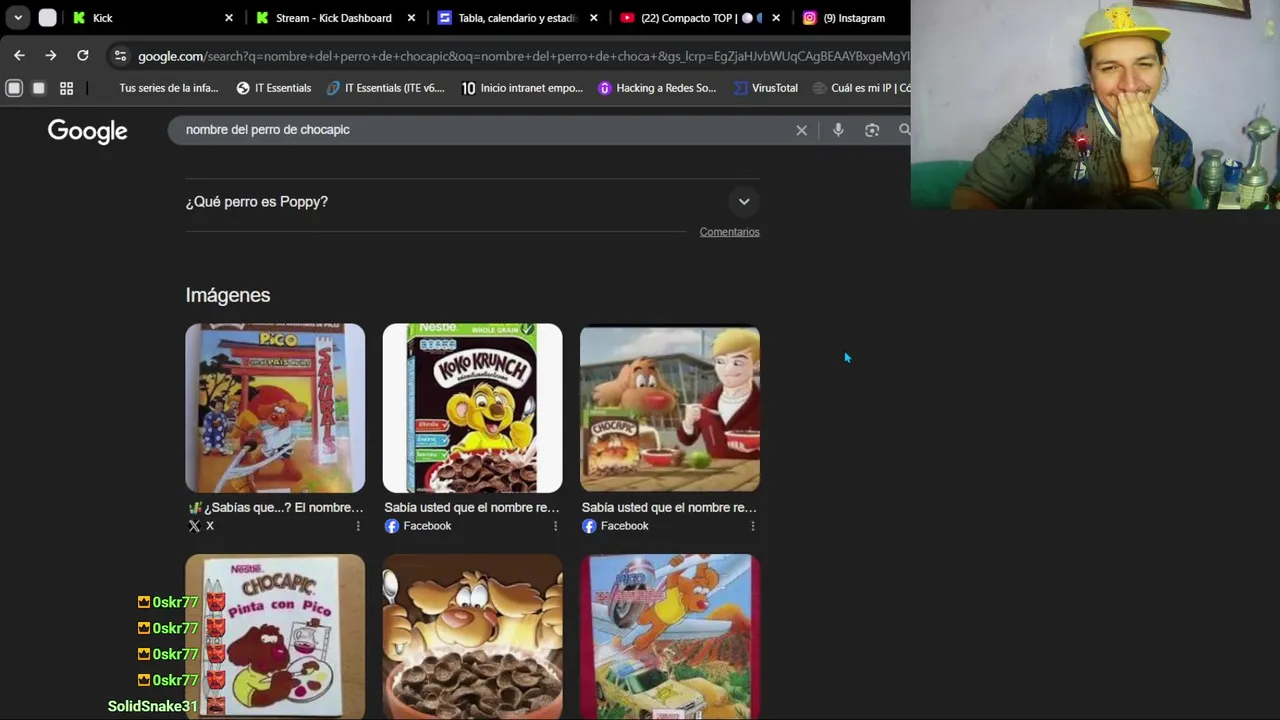This screenshot has width=1280, height=720.
Task: Go back to previous page
Action: tap(19, 56)
